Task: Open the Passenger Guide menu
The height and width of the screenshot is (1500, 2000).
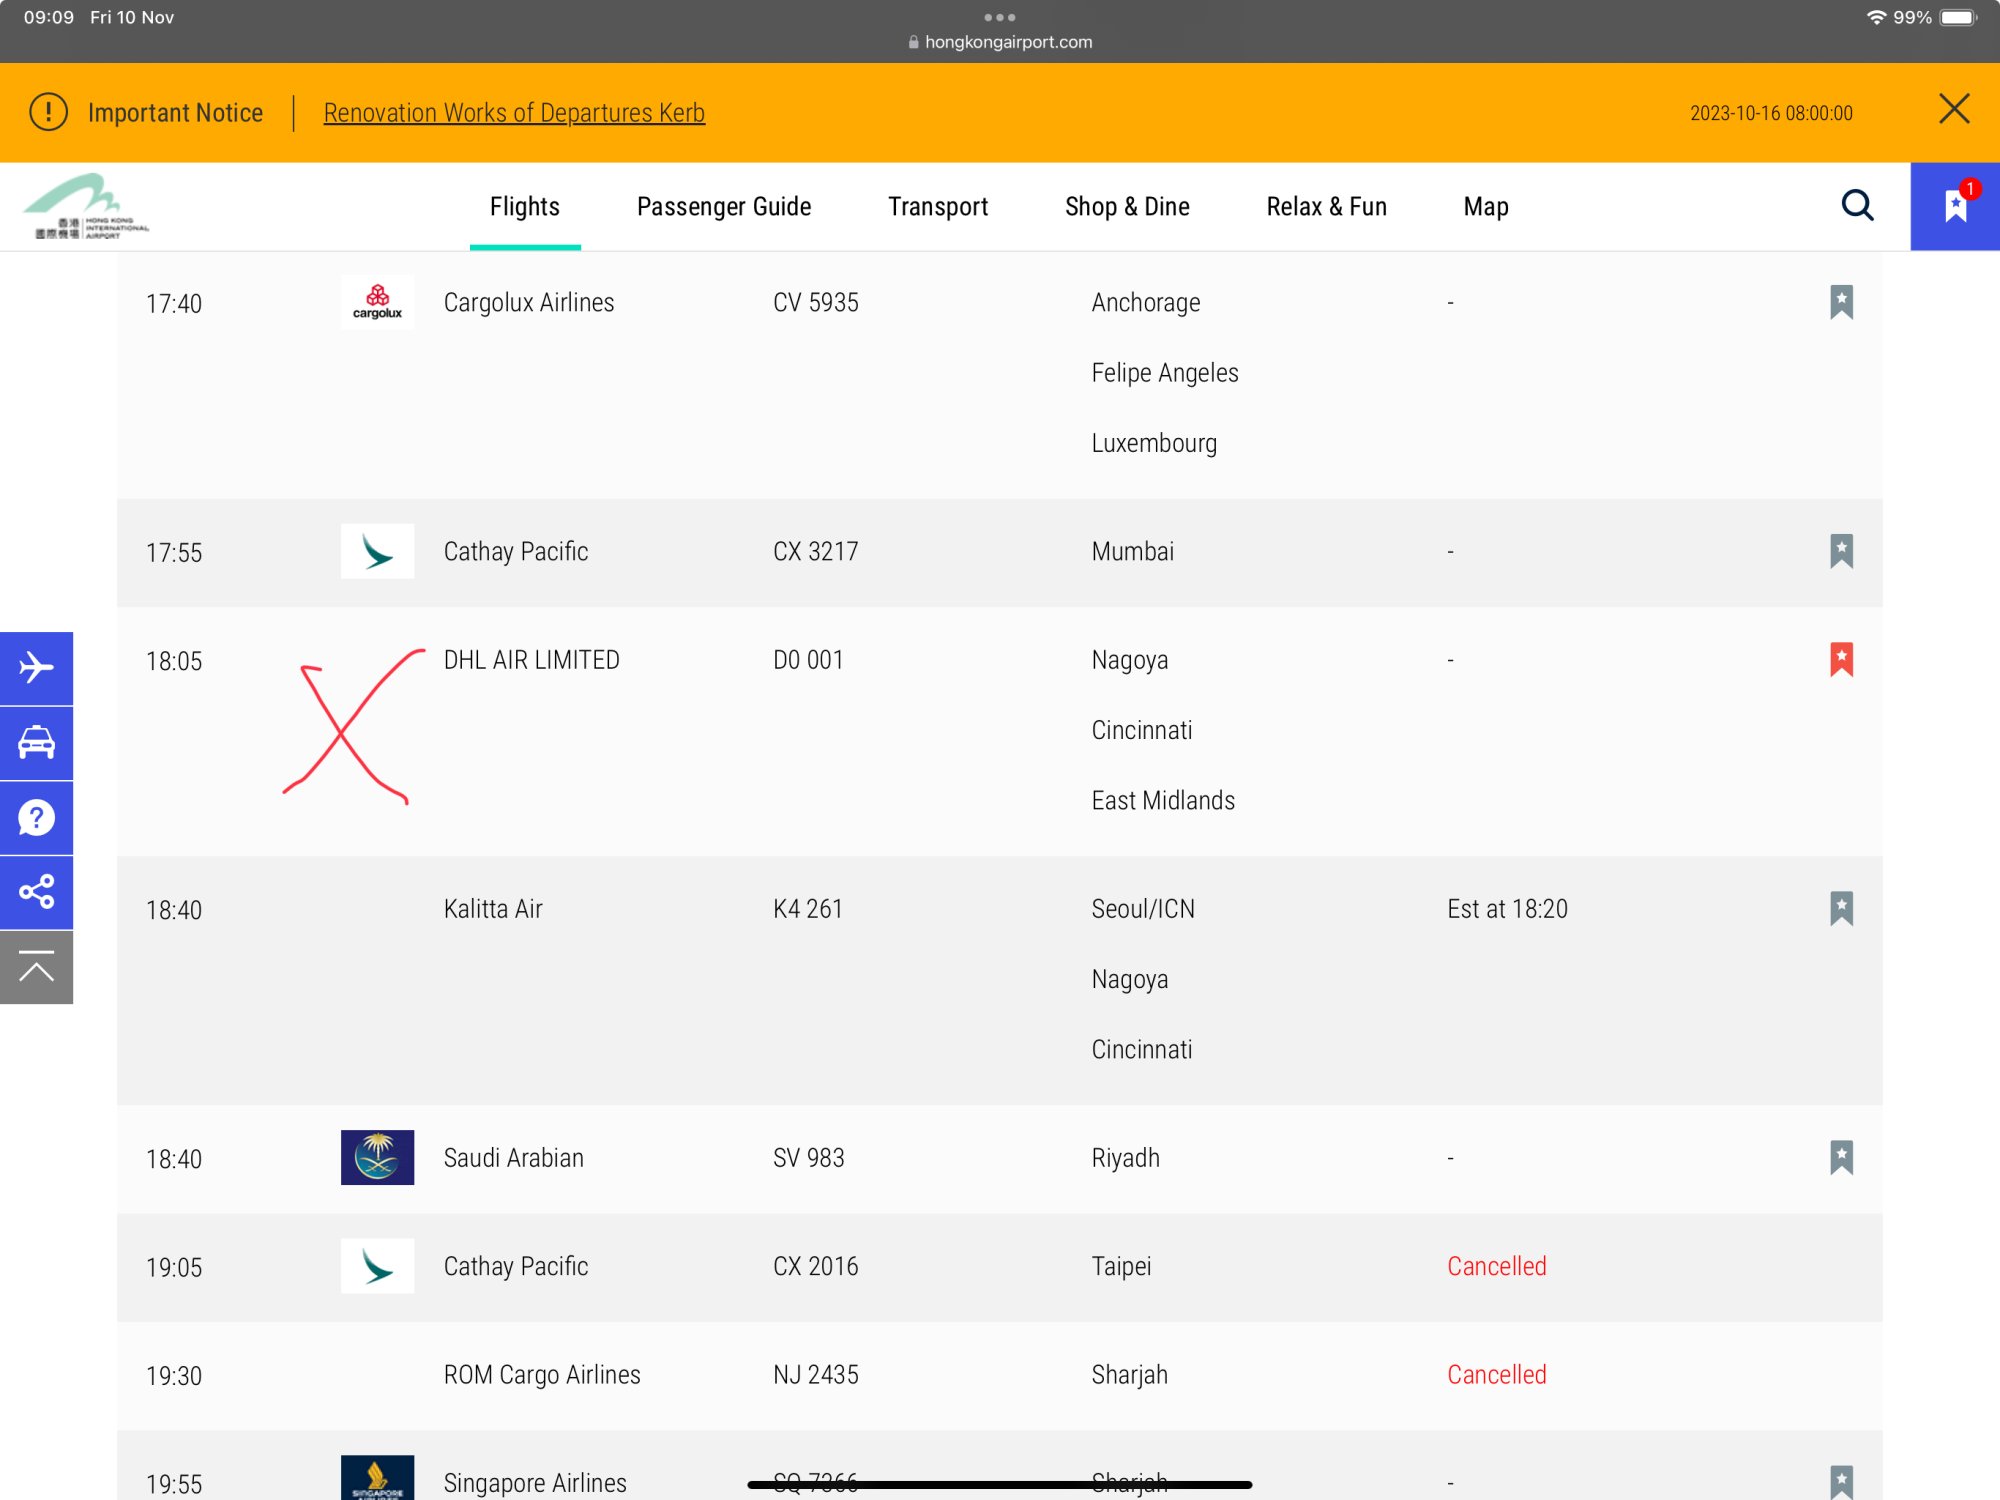Action: (x=724, y=207)
